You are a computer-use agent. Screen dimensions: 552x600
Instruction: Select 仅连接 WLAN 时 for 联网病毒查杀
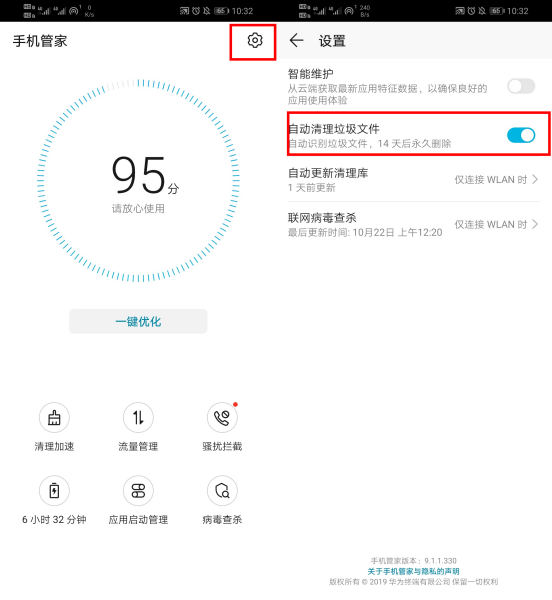click(x=491, y=224)
